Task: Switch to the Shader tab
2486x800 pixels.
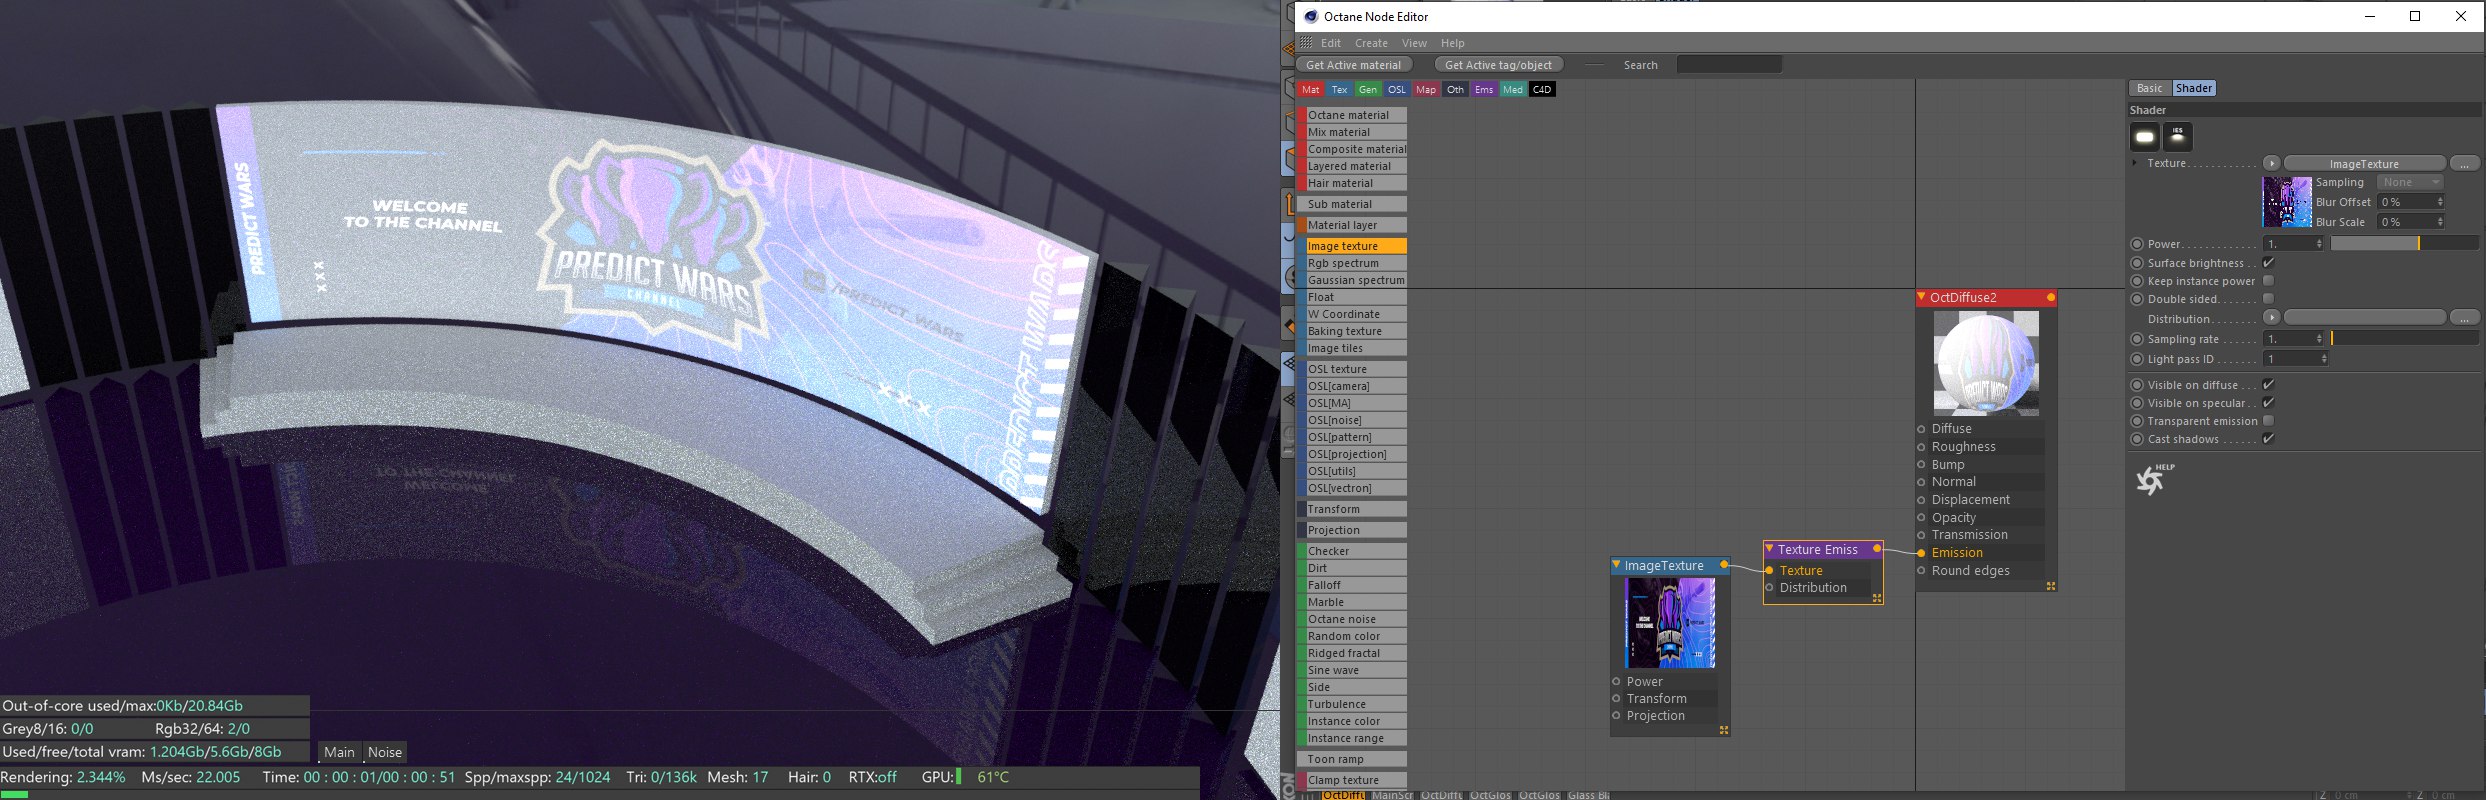Action: (x=2194, y=88)
